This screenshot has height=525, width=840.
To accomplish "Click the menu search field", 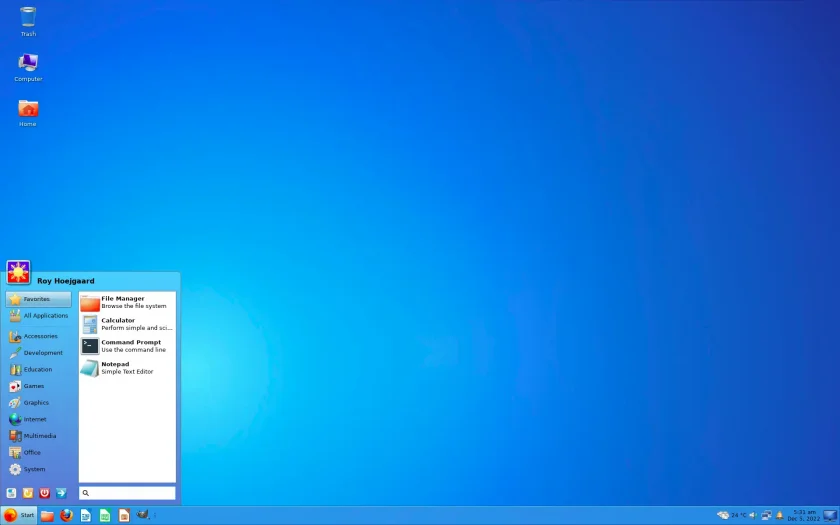I will [x=128, y=493].
